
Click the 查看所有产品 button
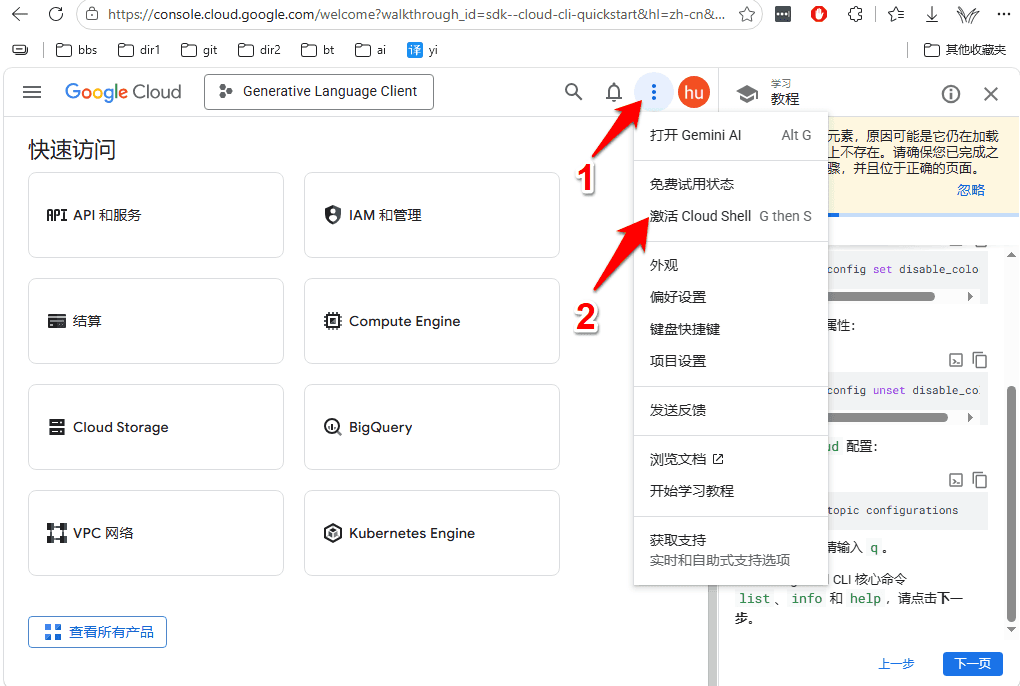pos(98,632)
